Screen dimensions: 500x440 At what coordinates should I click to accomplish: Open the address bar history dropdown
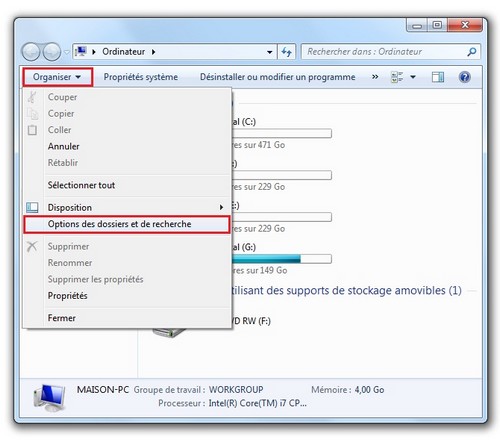[x=269, y=52]
